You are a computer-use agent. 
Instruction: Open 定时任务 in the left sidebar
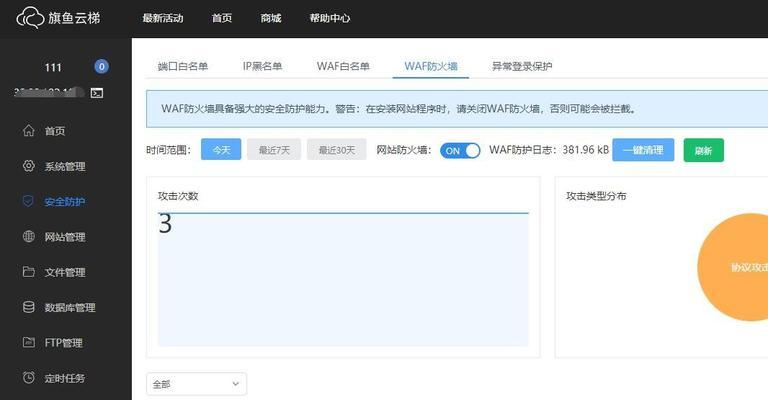click(x=65, y=378)
